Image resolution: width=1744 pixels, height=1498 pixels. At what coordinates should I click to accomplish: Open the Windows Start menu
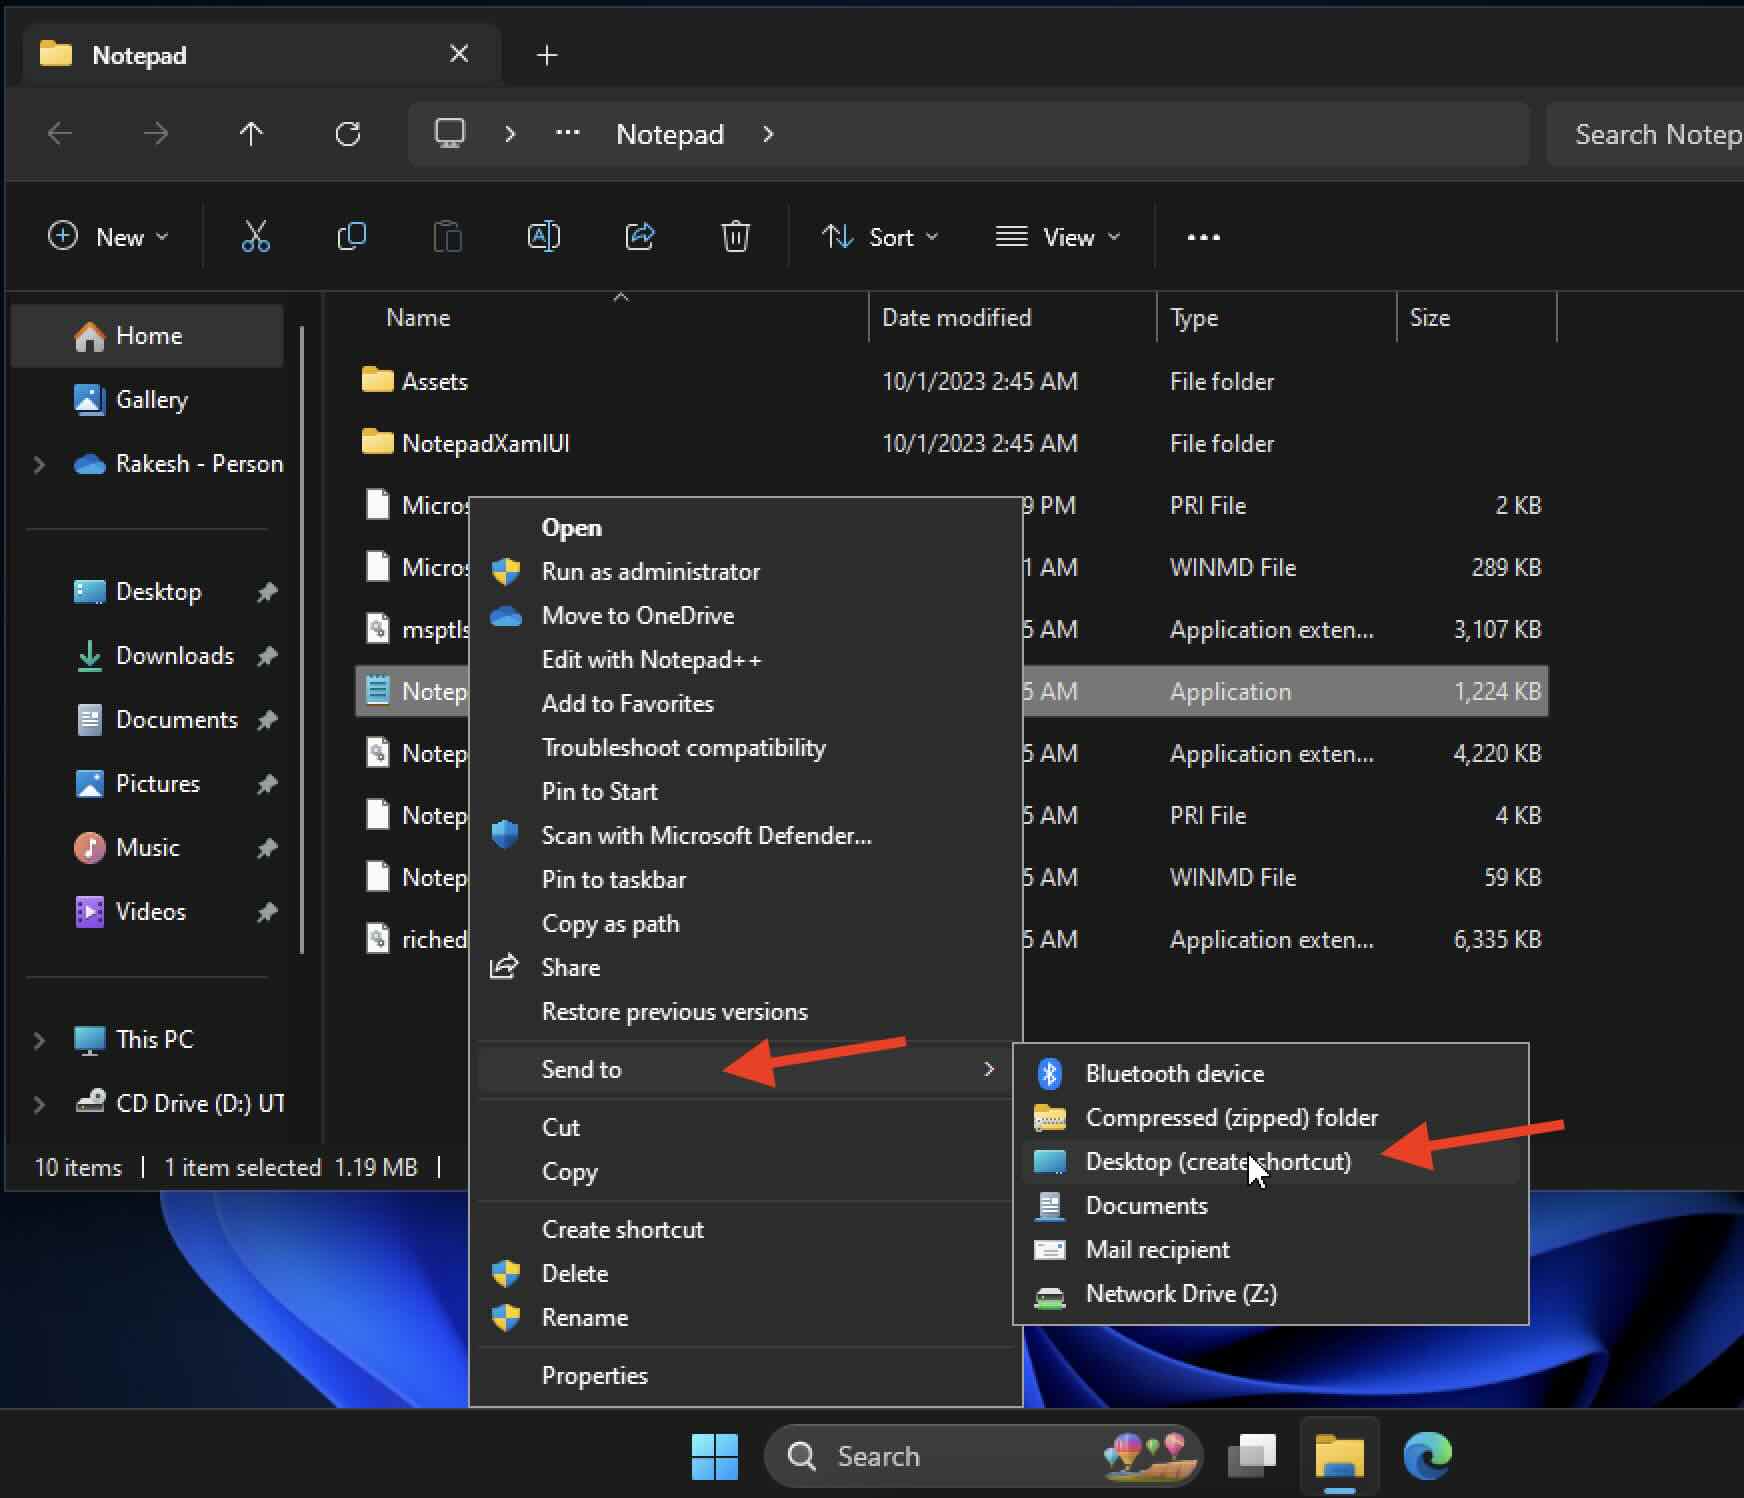tap(714, 1456)
